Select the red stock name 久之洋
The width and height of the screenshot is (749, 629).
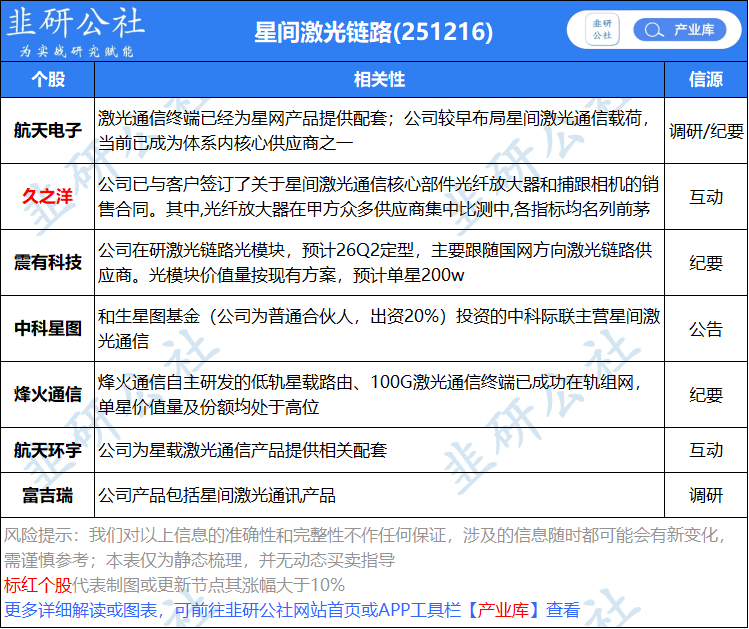click(x=48, y=196)
